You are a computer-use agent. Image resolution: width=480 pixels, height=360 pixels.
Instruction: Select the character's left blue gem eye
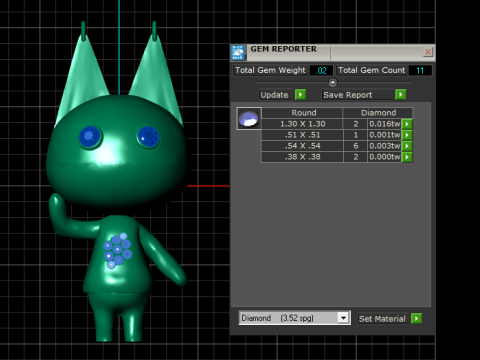[90, 136]
